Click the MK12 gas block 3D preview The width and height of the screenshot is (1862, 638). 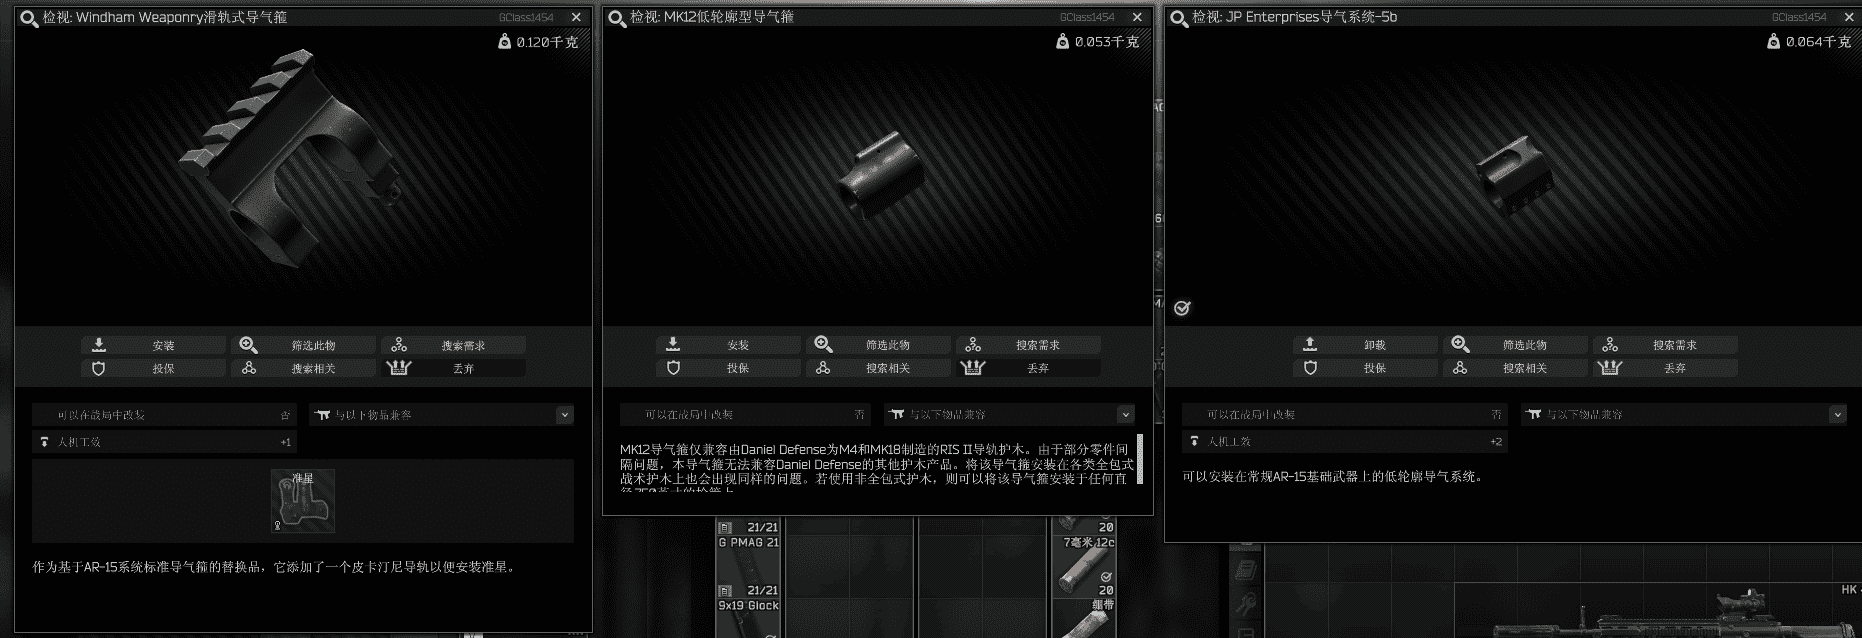click(882, 174)
